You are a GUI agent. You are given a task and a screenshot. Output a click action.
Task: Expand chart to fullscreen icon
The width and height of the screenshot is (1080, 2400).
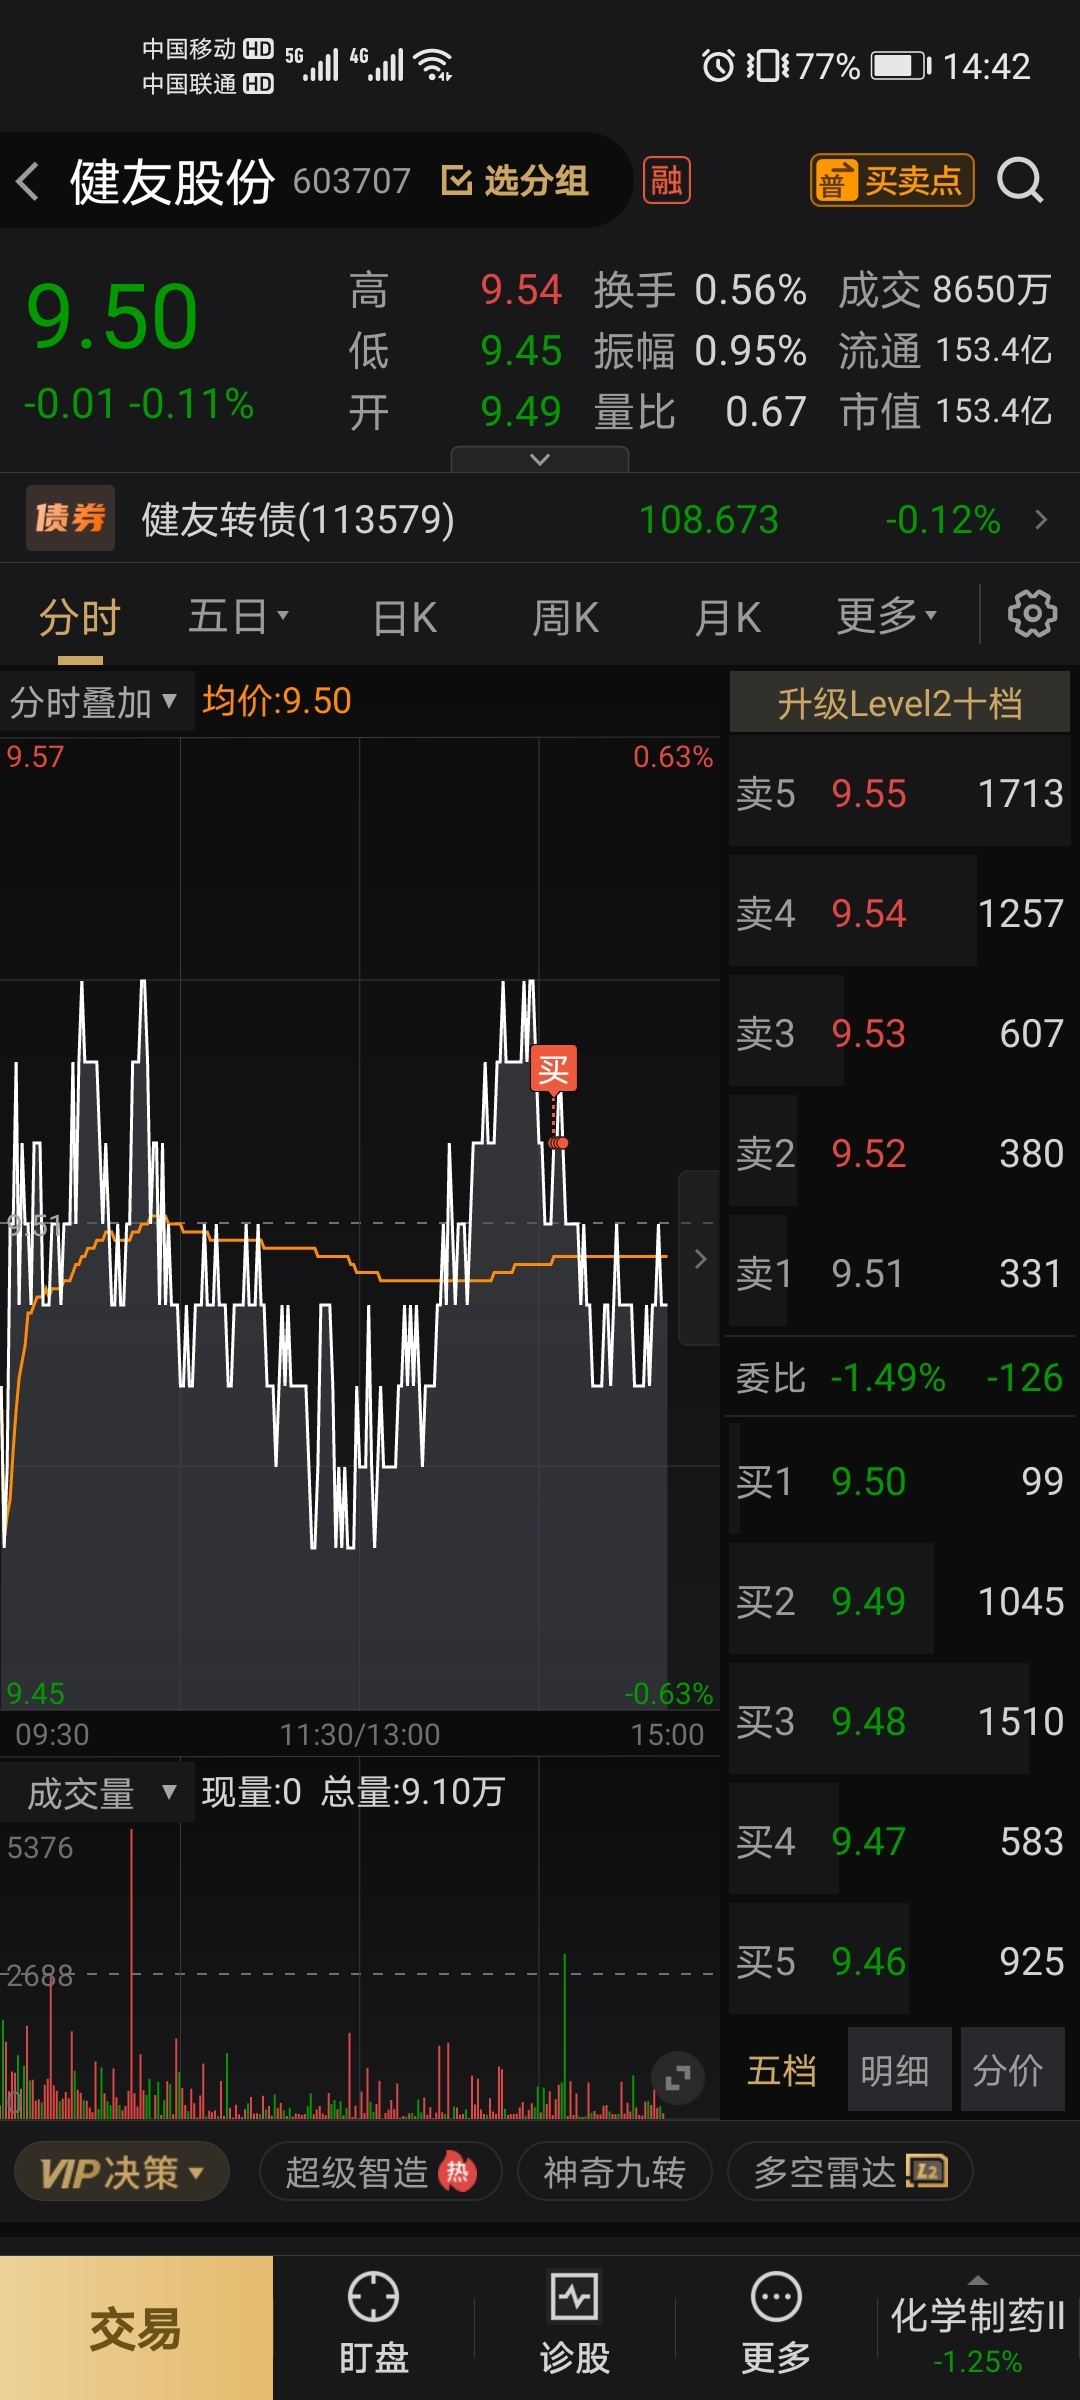(677, 2078)
